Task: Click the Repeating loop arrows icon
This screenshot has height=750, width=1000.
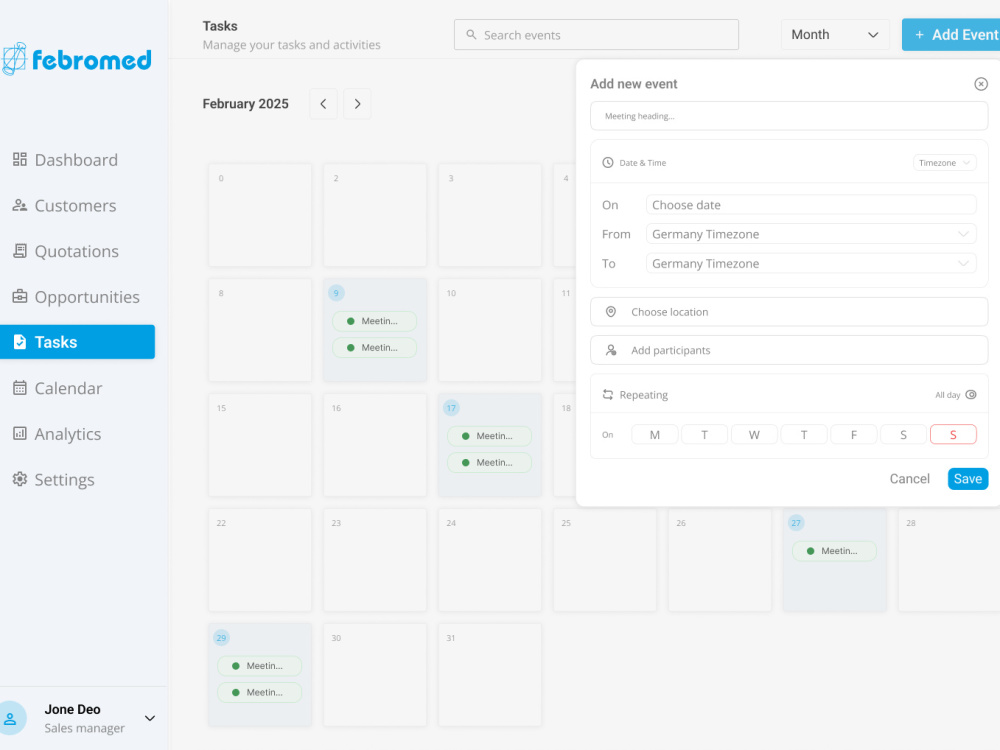Action: (608, 395)
